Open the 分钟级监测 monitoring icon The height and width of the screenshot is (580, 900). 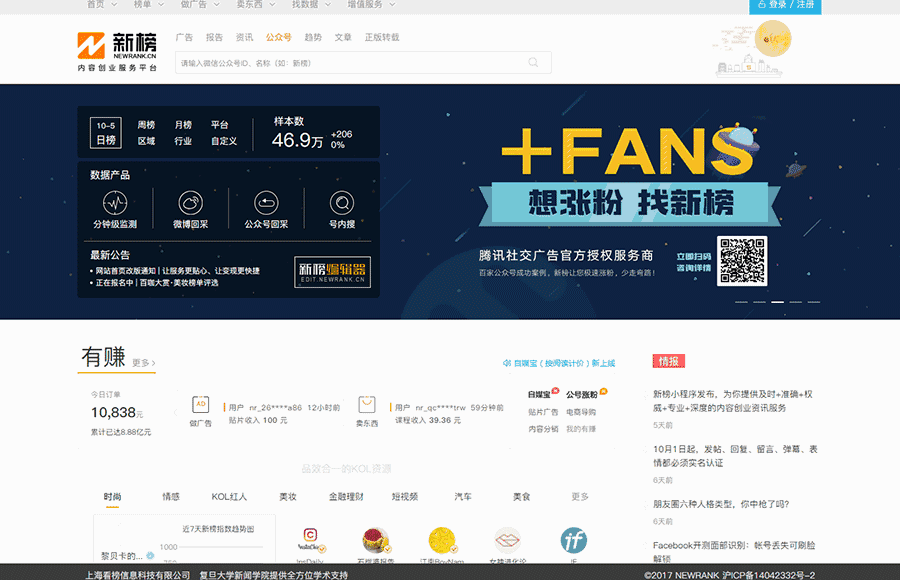click(x=116, y=204)
